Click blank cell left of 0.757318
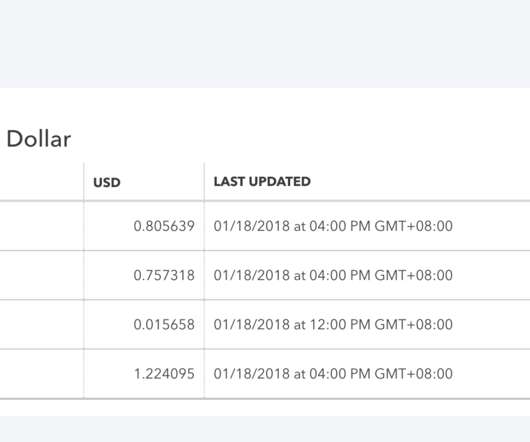Screen dimensions: 530x442 click(x=42, y=275)
